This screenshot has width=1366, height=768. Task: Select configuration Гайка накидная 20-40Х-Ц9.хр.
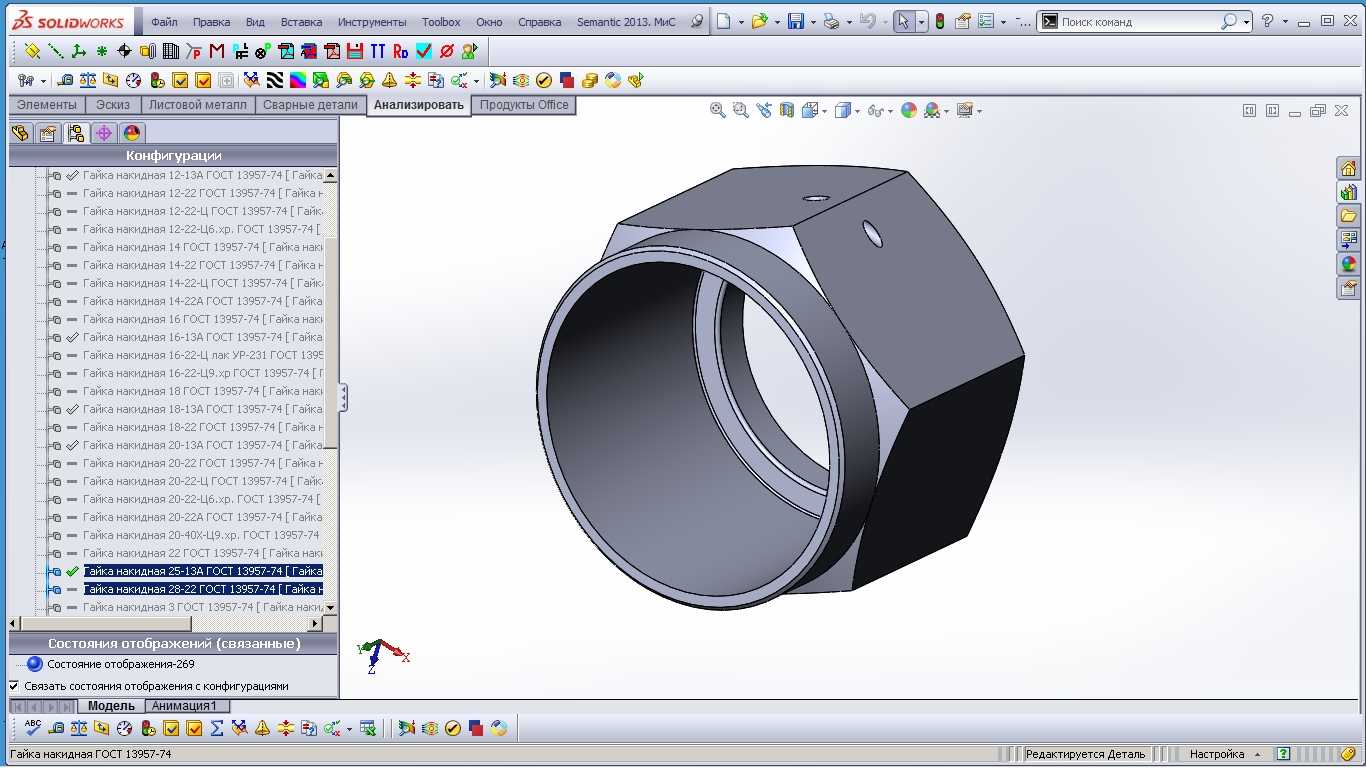click(x=201, y=535)
